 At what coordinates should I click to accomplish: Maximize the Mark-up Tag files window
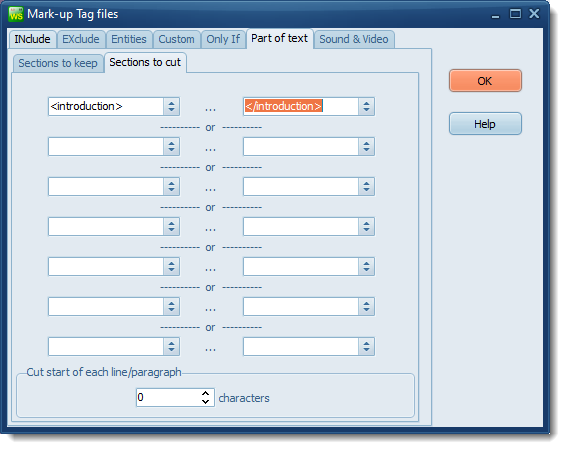(515, 14)
